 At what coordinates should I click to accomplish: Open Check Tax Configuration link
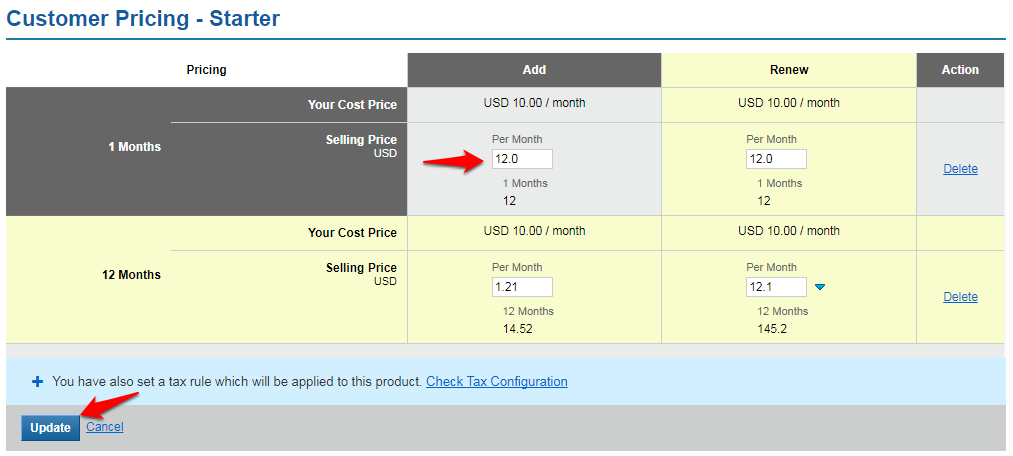pyautogui.click(x=496, y=382)
